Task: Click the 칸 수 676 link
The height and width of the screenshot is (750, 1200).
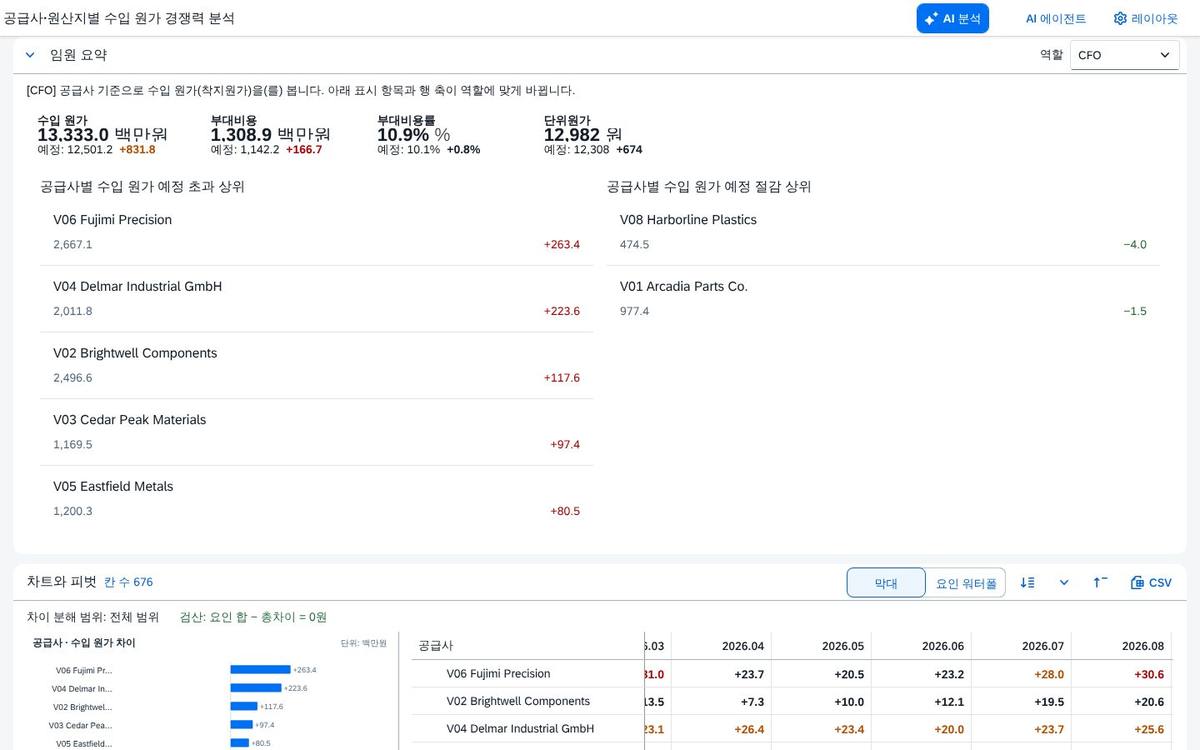Action: (128, 582)
